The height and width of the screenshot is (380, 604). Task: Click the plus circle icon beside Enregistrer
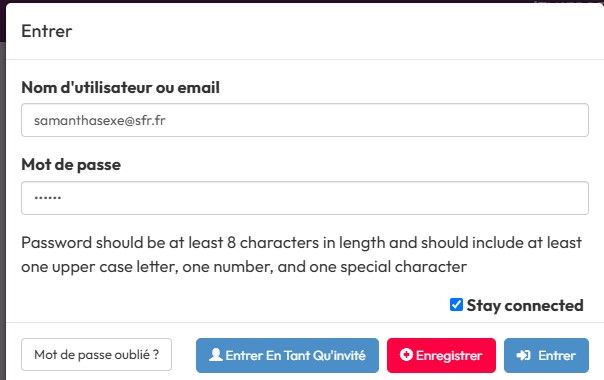[406, 355]
